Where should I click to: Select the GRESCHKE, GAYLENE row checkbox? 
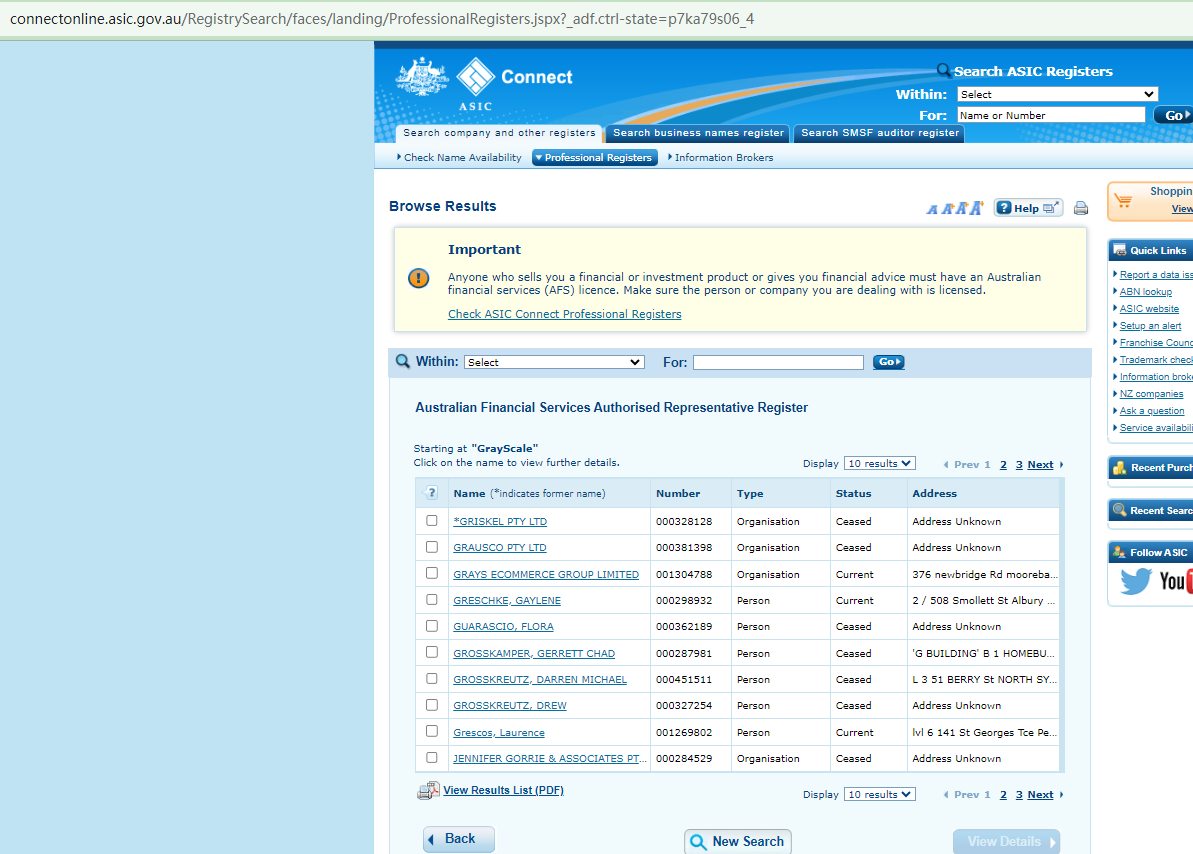(x=432, y=600)
